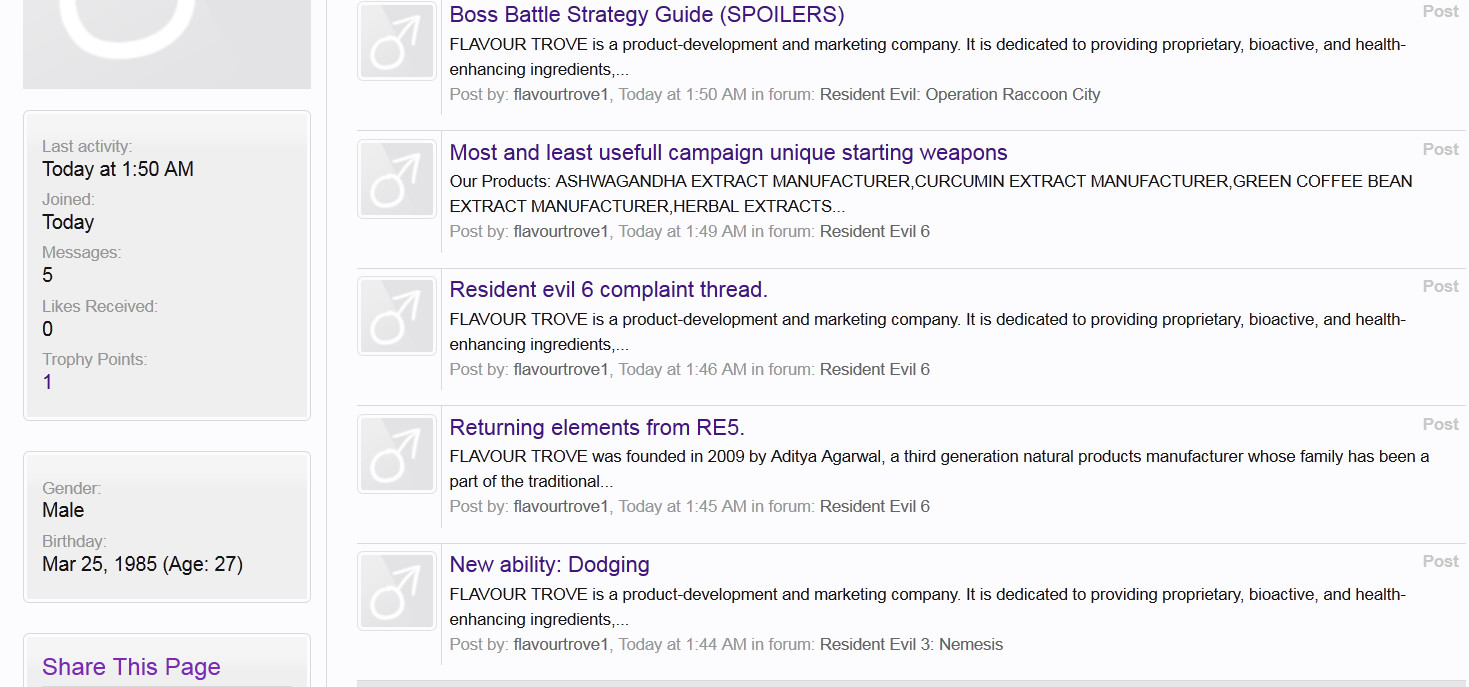The width and height of the screenshot is (1469, 687).
Task: Click the Likes Received count 0
Action: (x=48, y=329)
